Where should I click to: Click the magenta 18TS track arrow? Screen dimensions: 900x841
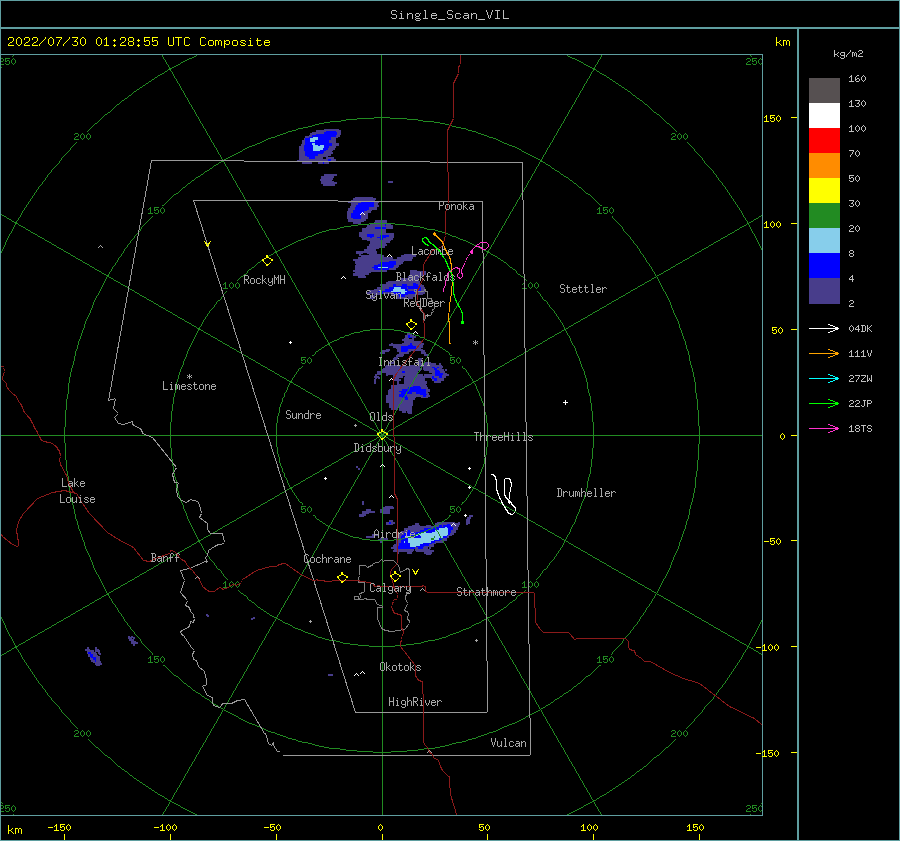(x=824, y=428)
